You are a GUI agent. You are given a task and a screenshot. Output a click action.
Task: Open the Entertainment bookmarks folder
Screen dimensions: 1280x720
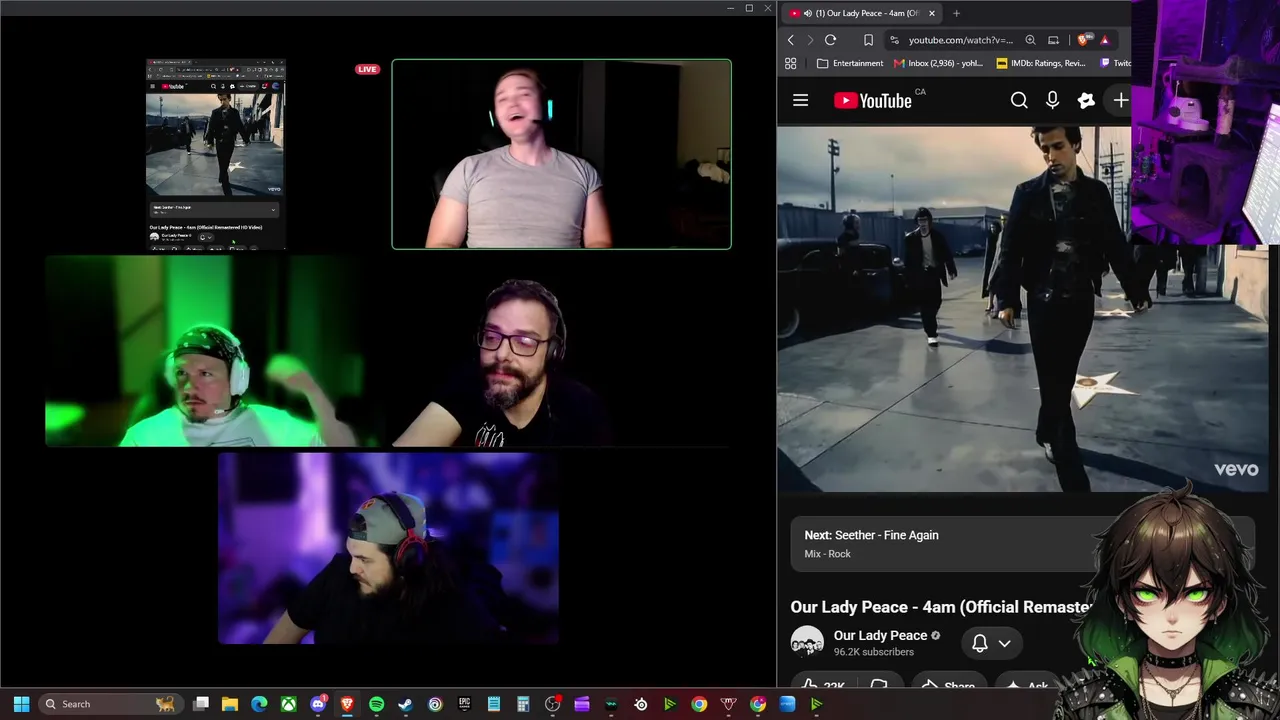(850, 63)
